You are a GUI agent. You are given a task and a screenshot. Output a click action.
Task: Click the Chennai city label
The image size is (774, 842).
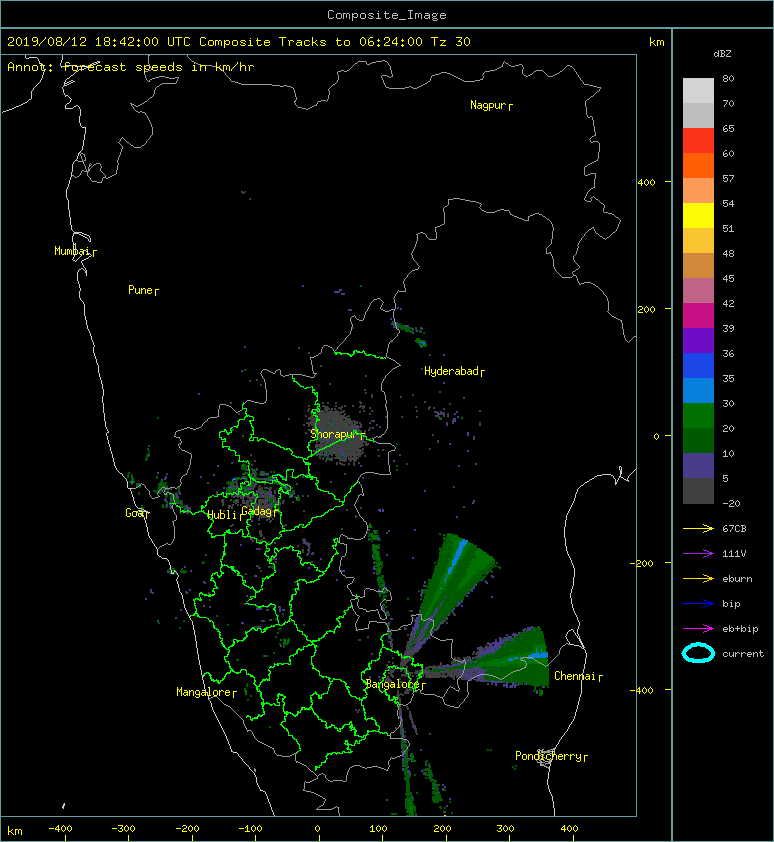[x=575, y=676]
